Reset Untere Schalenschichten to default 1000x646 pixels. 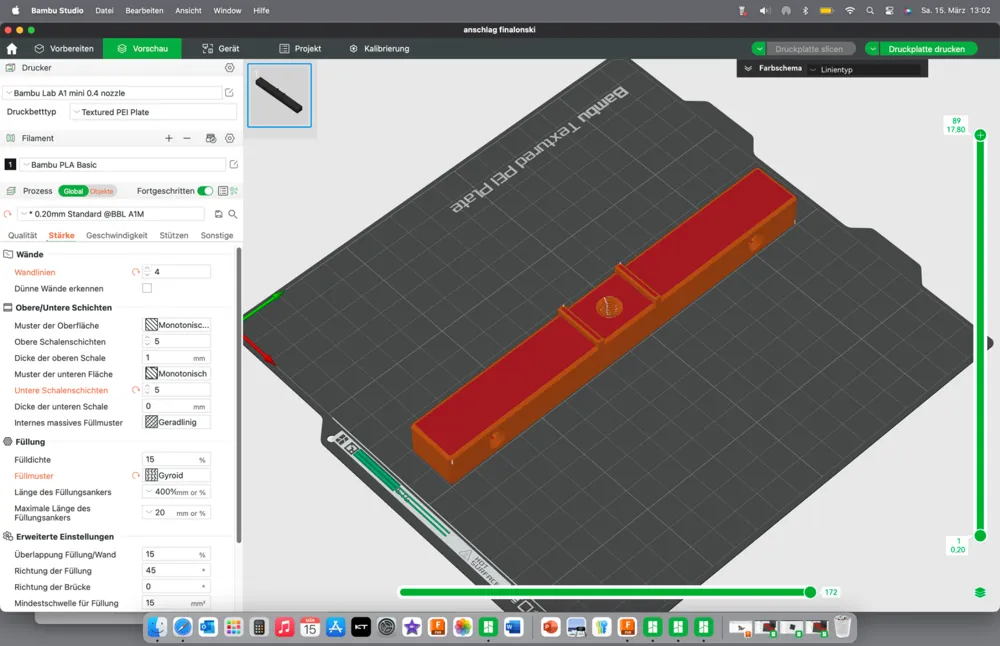(135, 390)
